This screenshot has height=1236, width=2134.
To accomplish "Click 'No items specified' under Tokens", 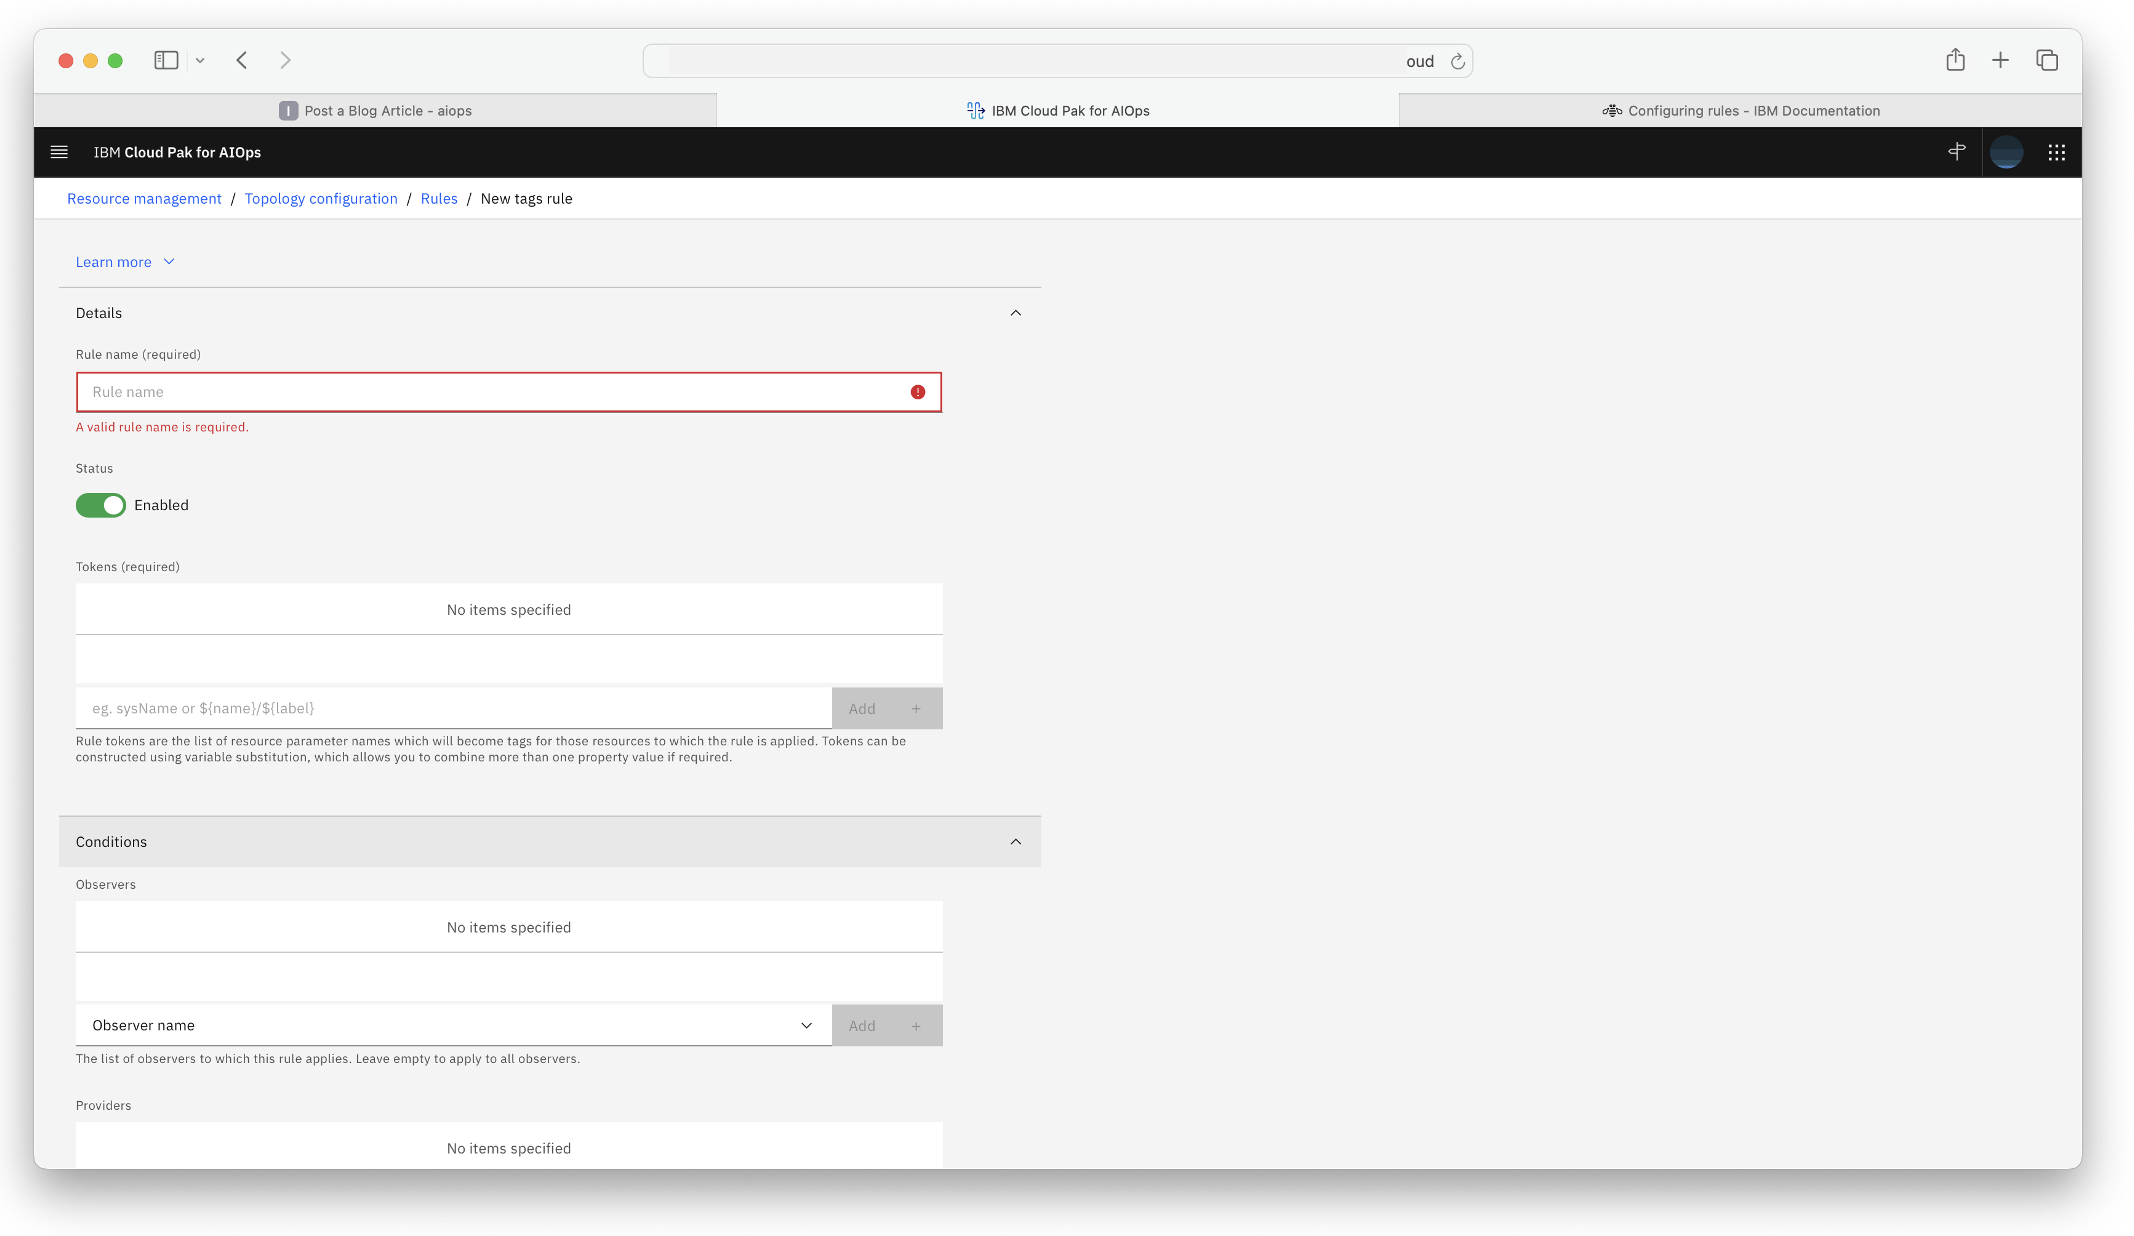I will 509,610.
